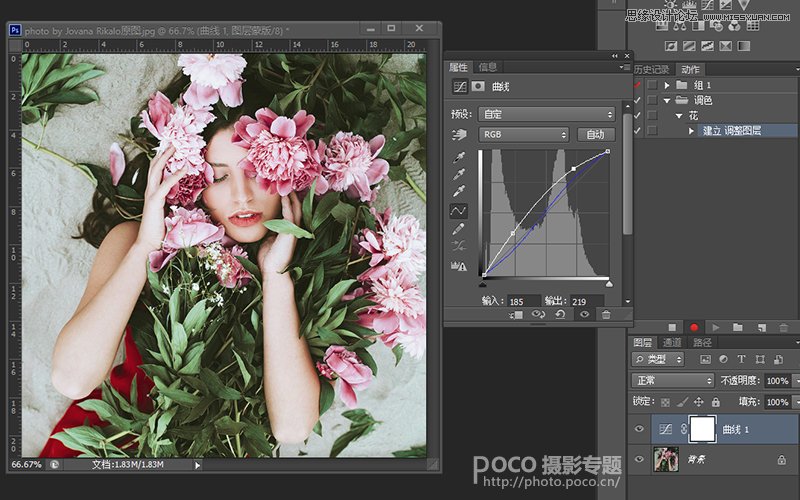Viewport: 800px width, 500px height.
Task: Open the 类型 layer filter dropdown
Action: tap(658, 359)
